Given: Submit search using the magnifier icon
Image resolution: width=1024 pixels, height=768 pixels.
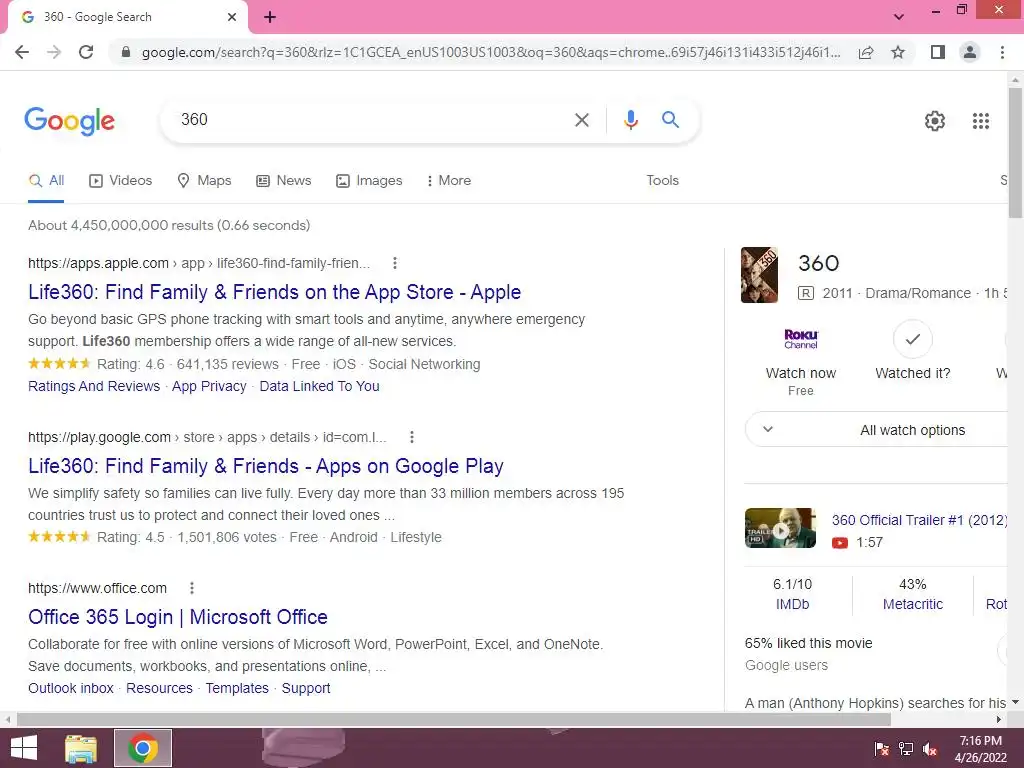Looking at the screenshot, I should pyautogui.click(x=670, y=120).
